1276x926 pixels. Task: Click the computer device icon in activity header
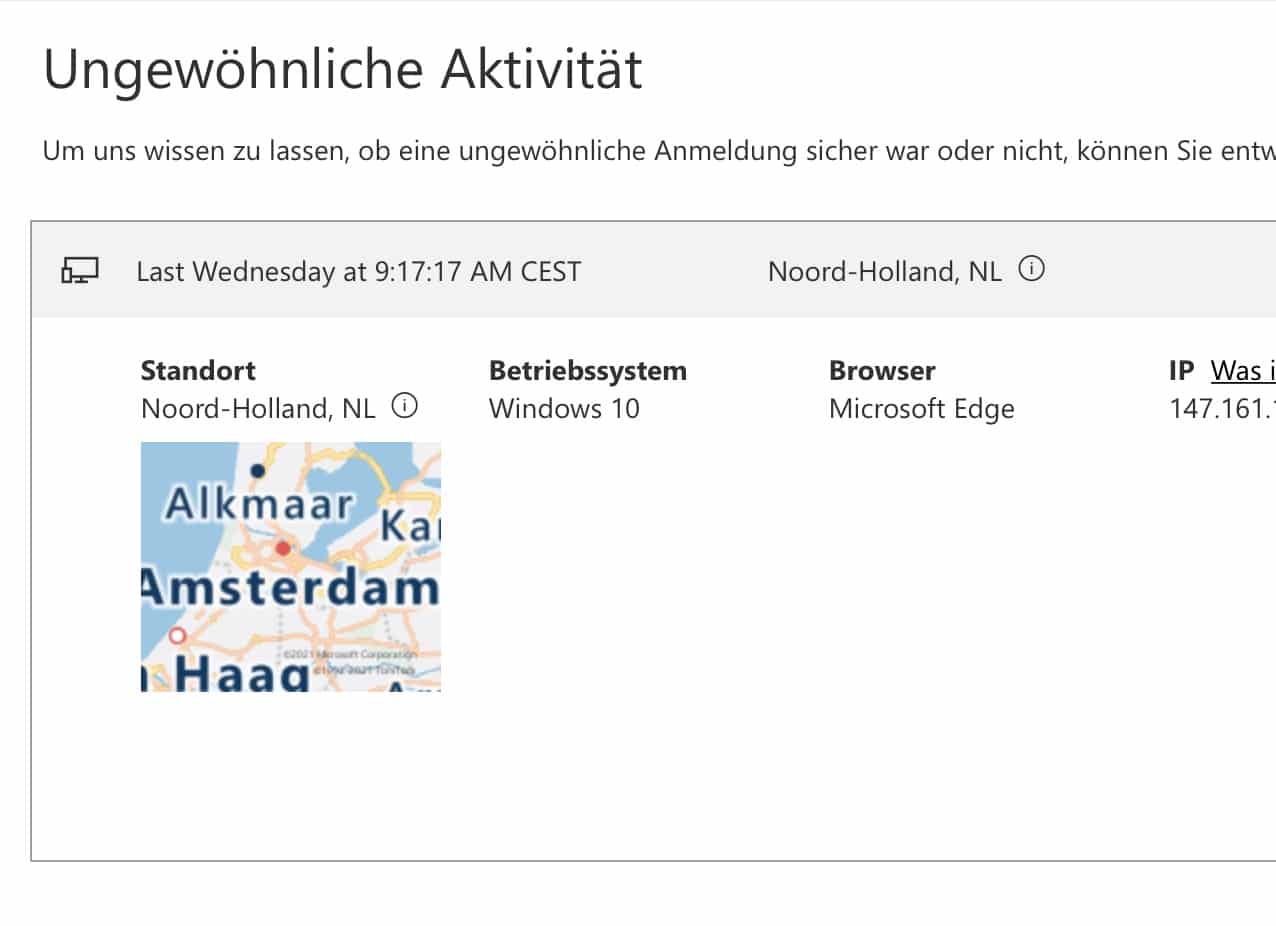click(x=80, y=270)
